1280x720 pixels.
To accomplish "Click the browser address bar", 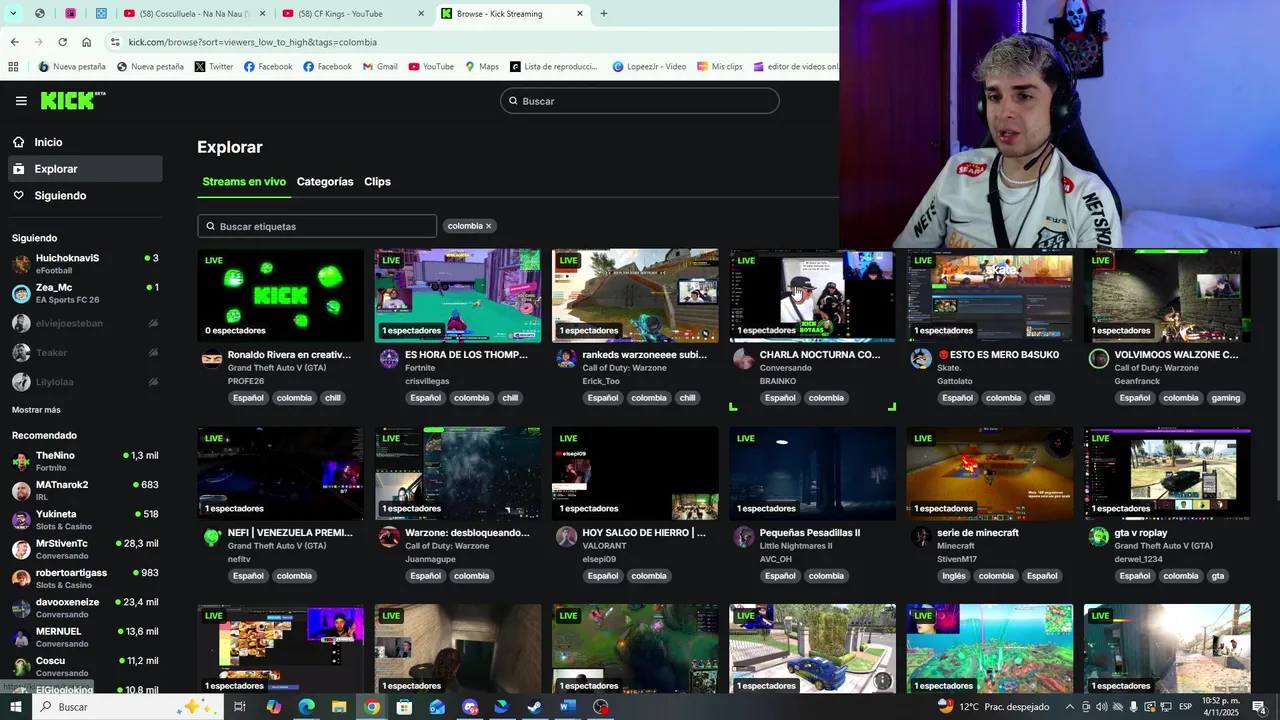I will pos(470,42).
